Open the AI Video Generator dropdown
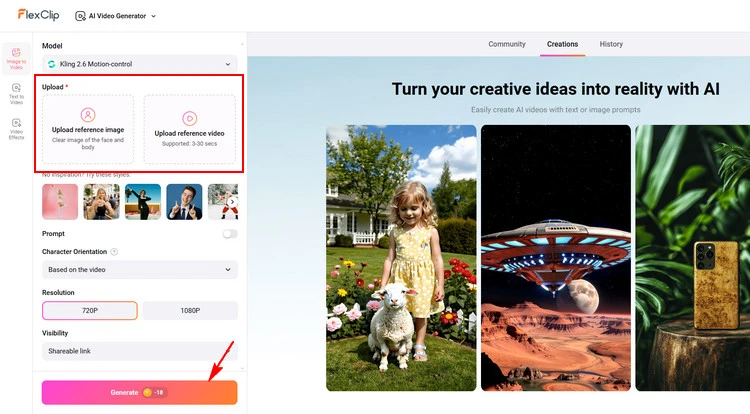The image size is (750, 414). (116, 16)
